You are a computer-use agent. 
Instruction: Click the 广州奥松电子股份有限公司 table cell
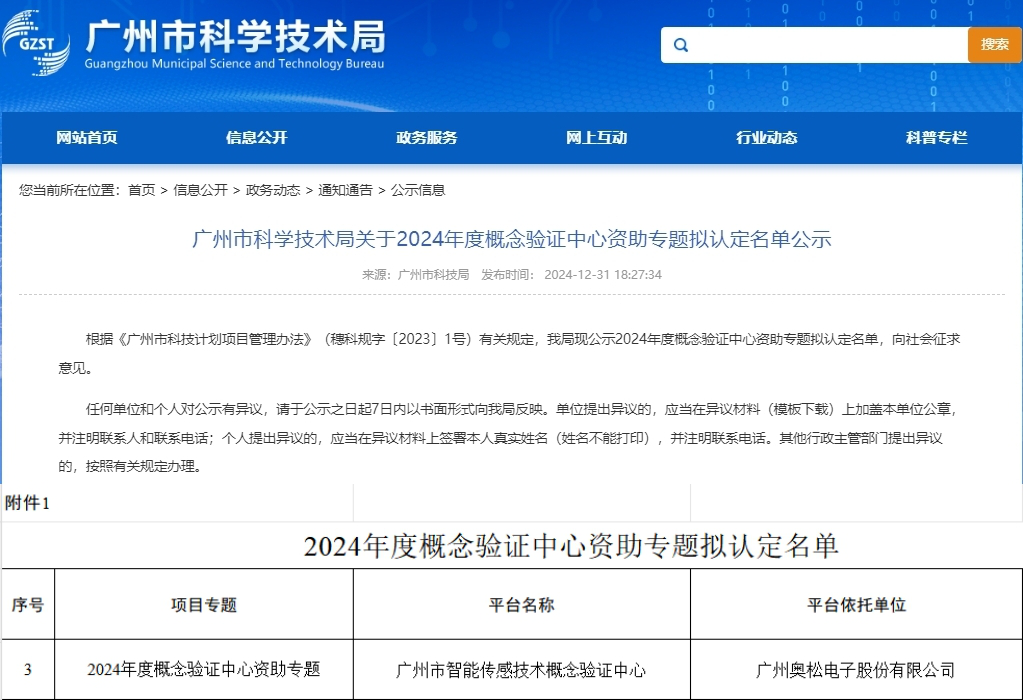(856, 670)
